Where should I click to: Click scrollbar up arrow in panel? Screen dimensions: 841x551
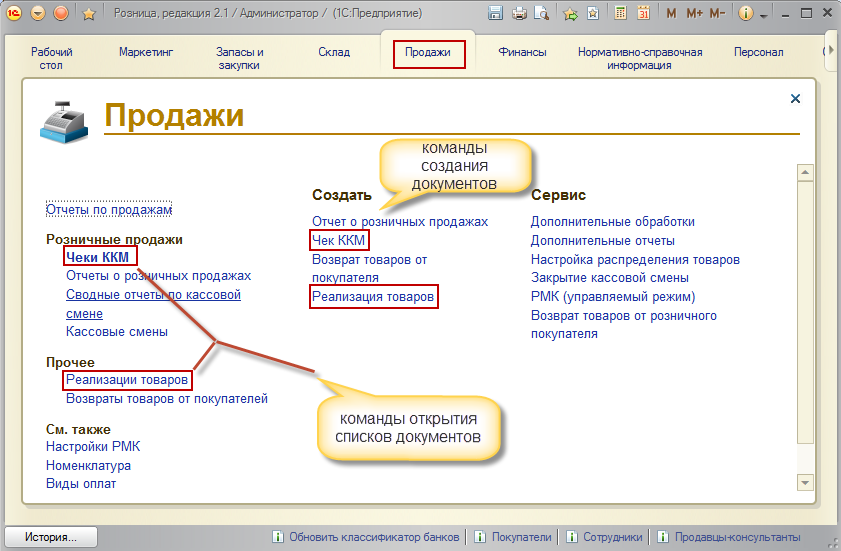805,172
